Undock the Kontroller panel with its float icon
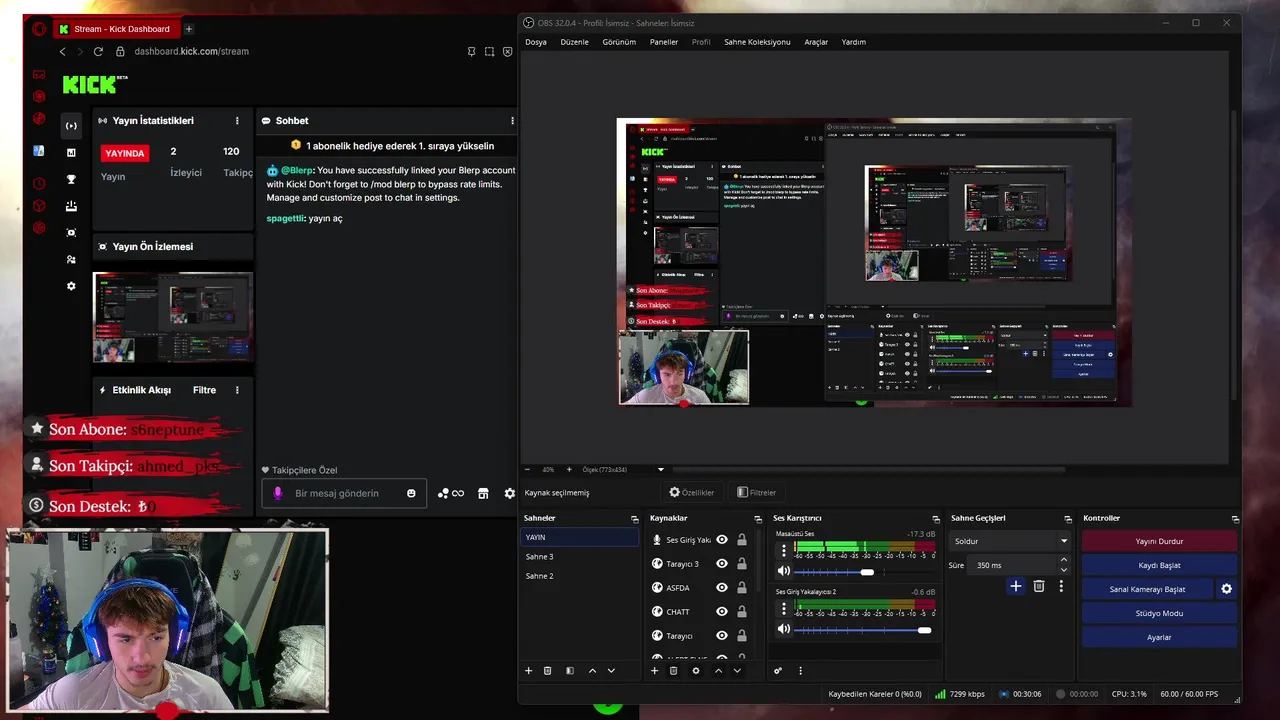This screenshot has height=720, width=1280. pyautogui.click(x=1235, y=519)
